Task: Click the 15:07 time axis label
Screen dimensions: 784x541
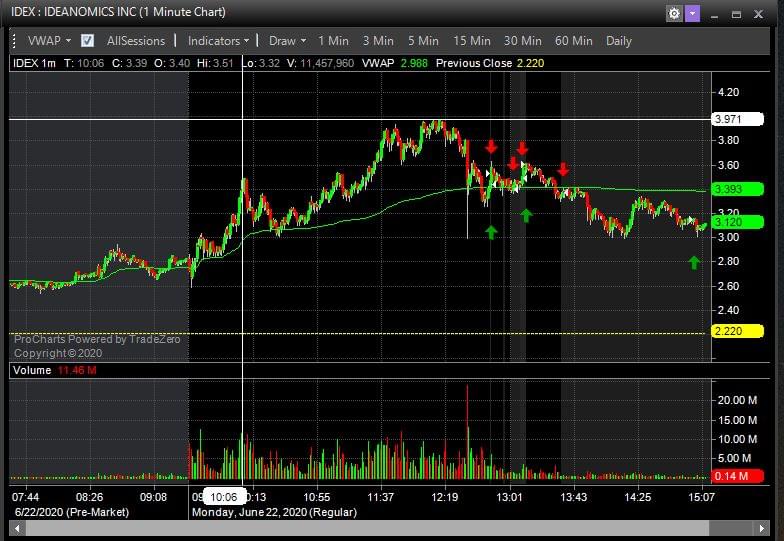Action: tap(702, 497)
